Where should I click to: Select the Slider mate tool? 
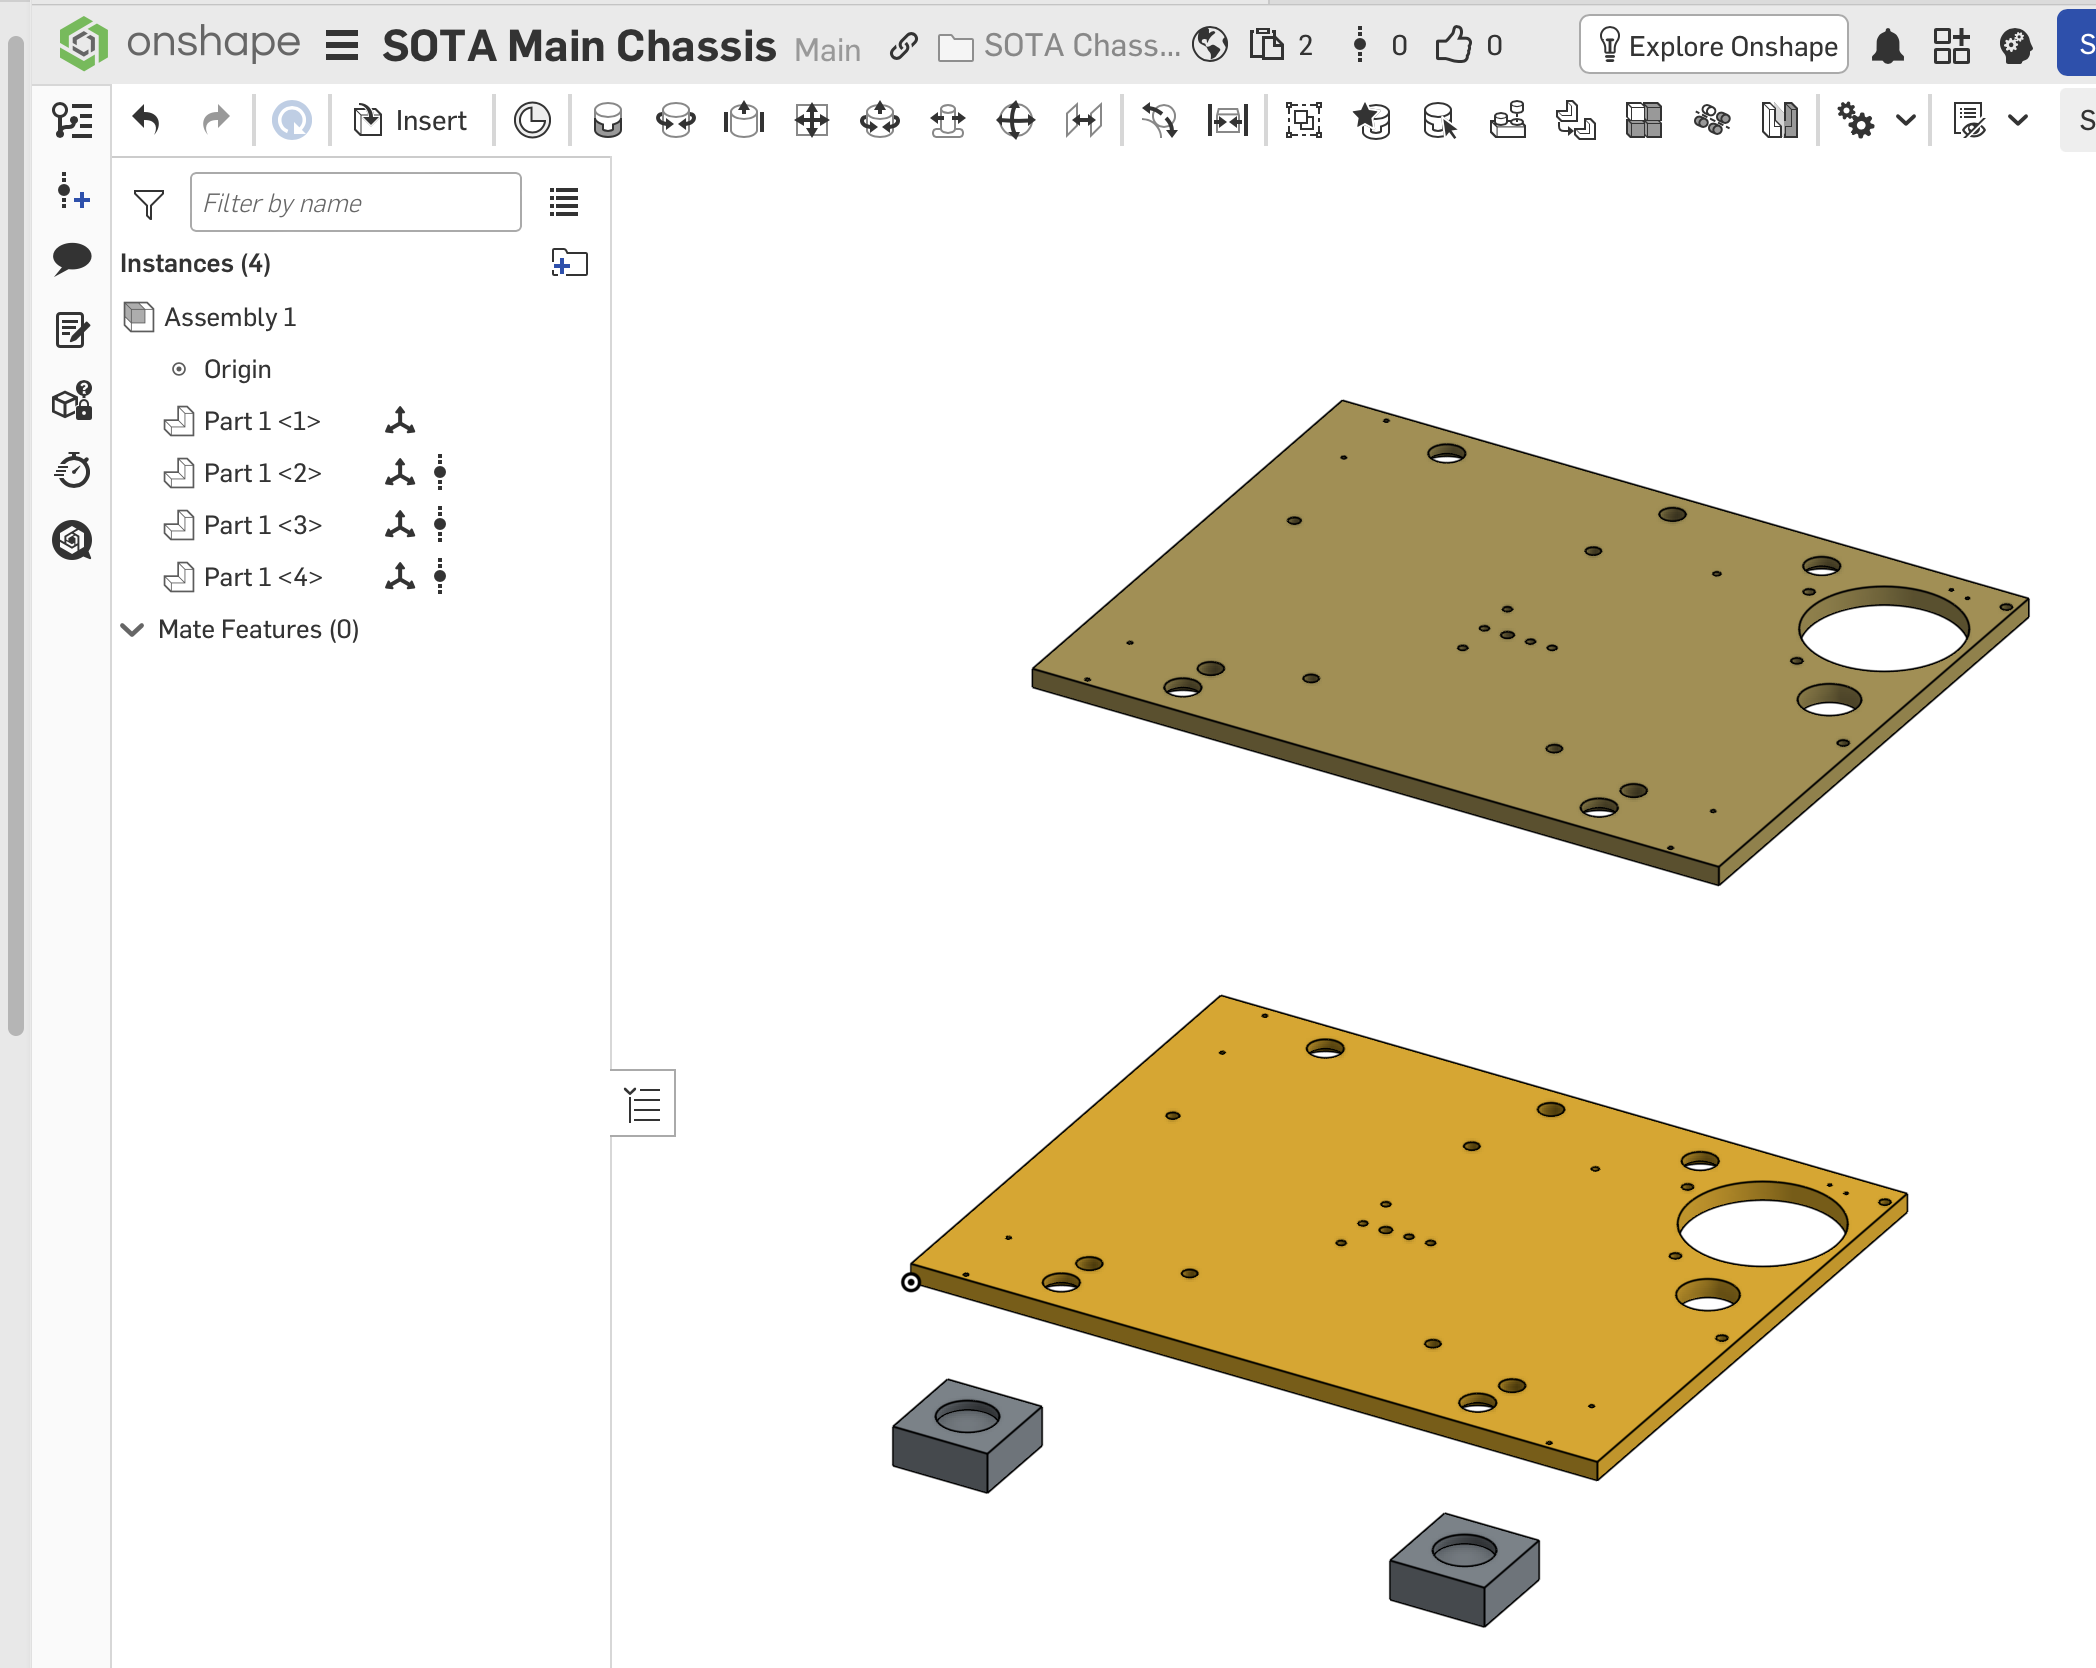(743, 121)
